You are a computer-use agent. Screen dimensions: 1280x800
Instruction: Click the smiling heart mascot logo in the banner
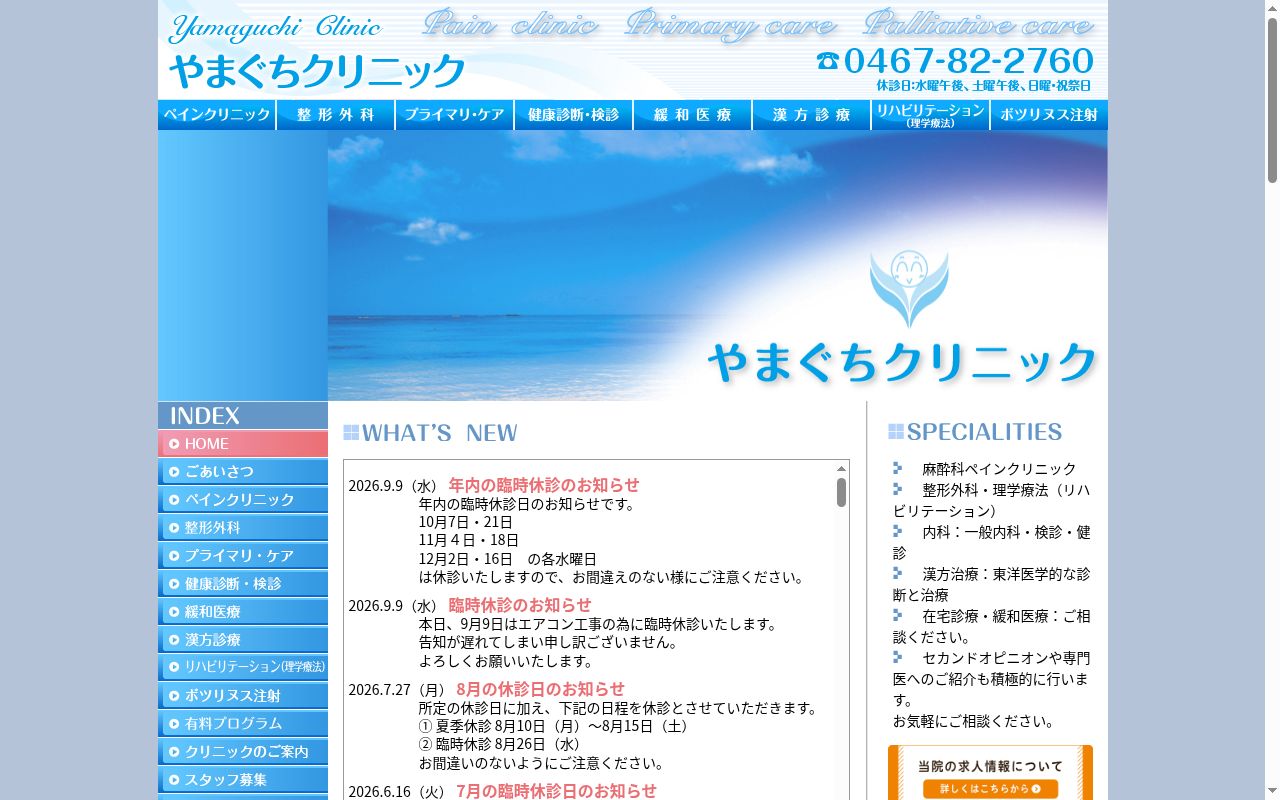908,288
